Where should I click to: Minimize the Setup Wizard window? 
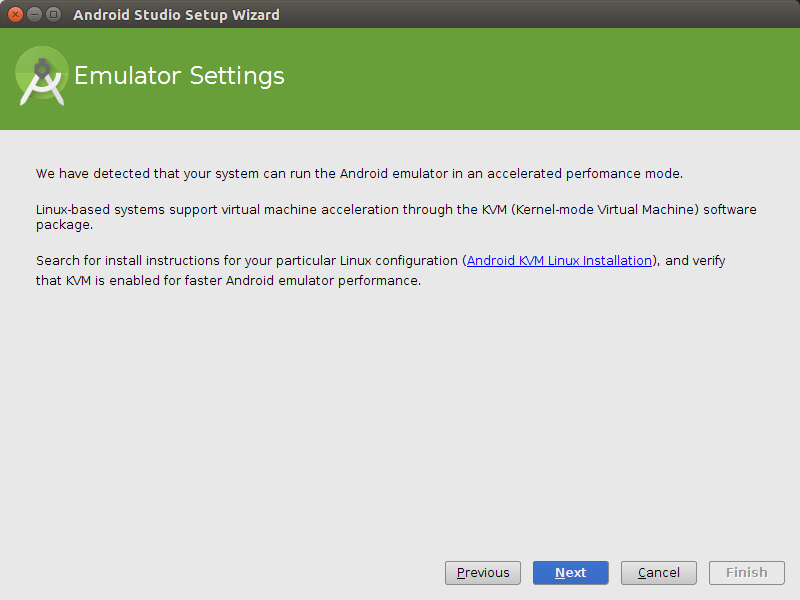click(34, 14)
